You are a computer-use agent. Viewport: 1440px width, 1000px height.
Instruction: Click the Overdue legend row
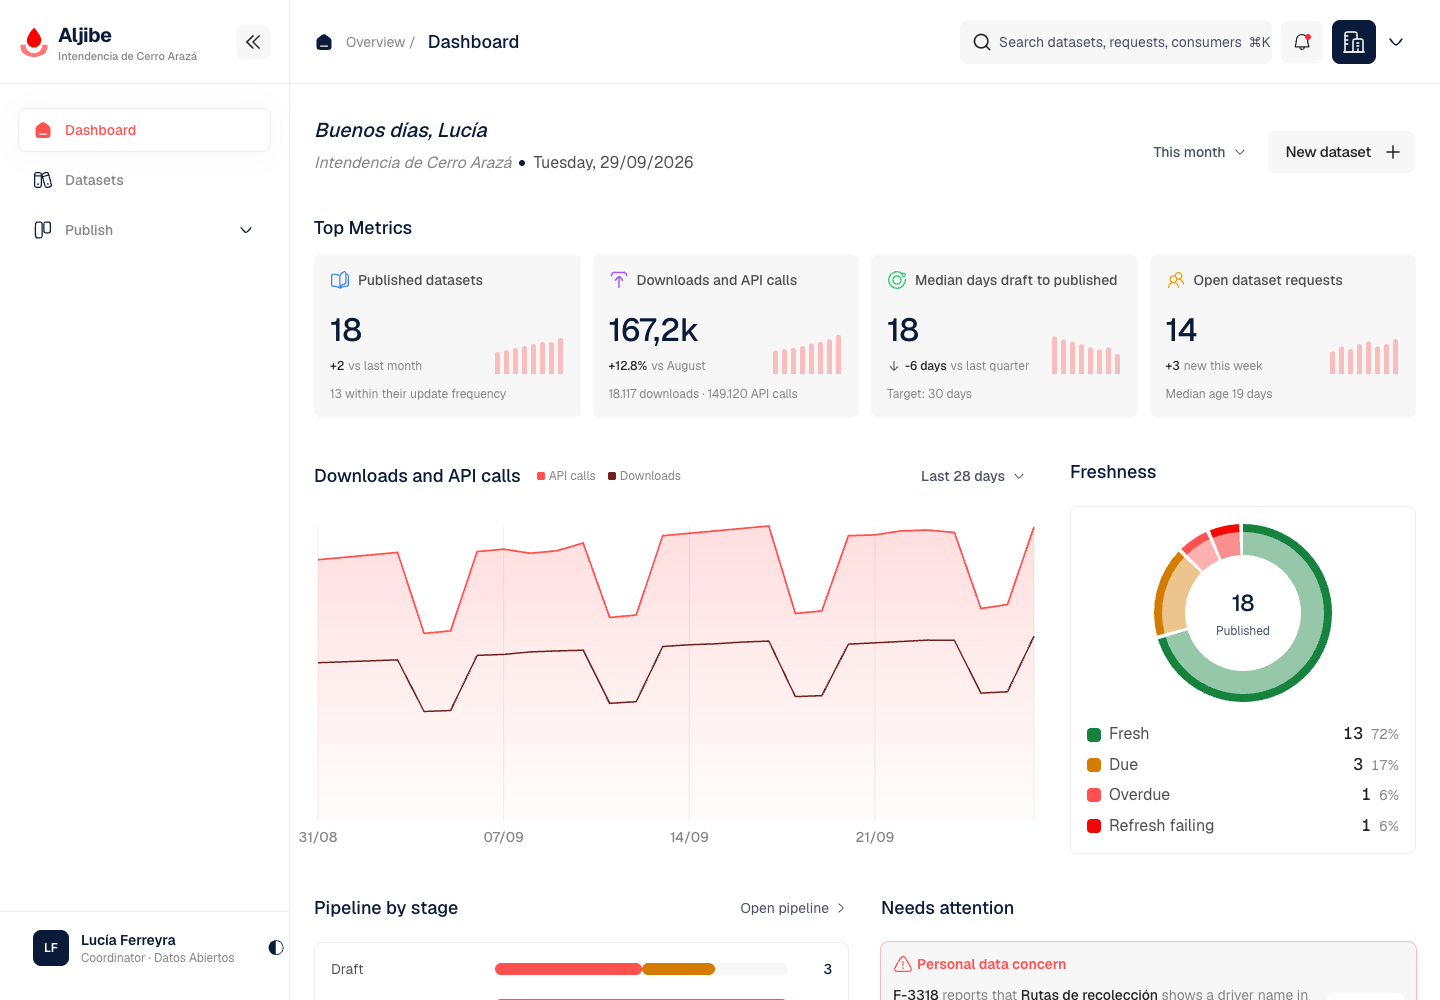(x=1243, y=795)
